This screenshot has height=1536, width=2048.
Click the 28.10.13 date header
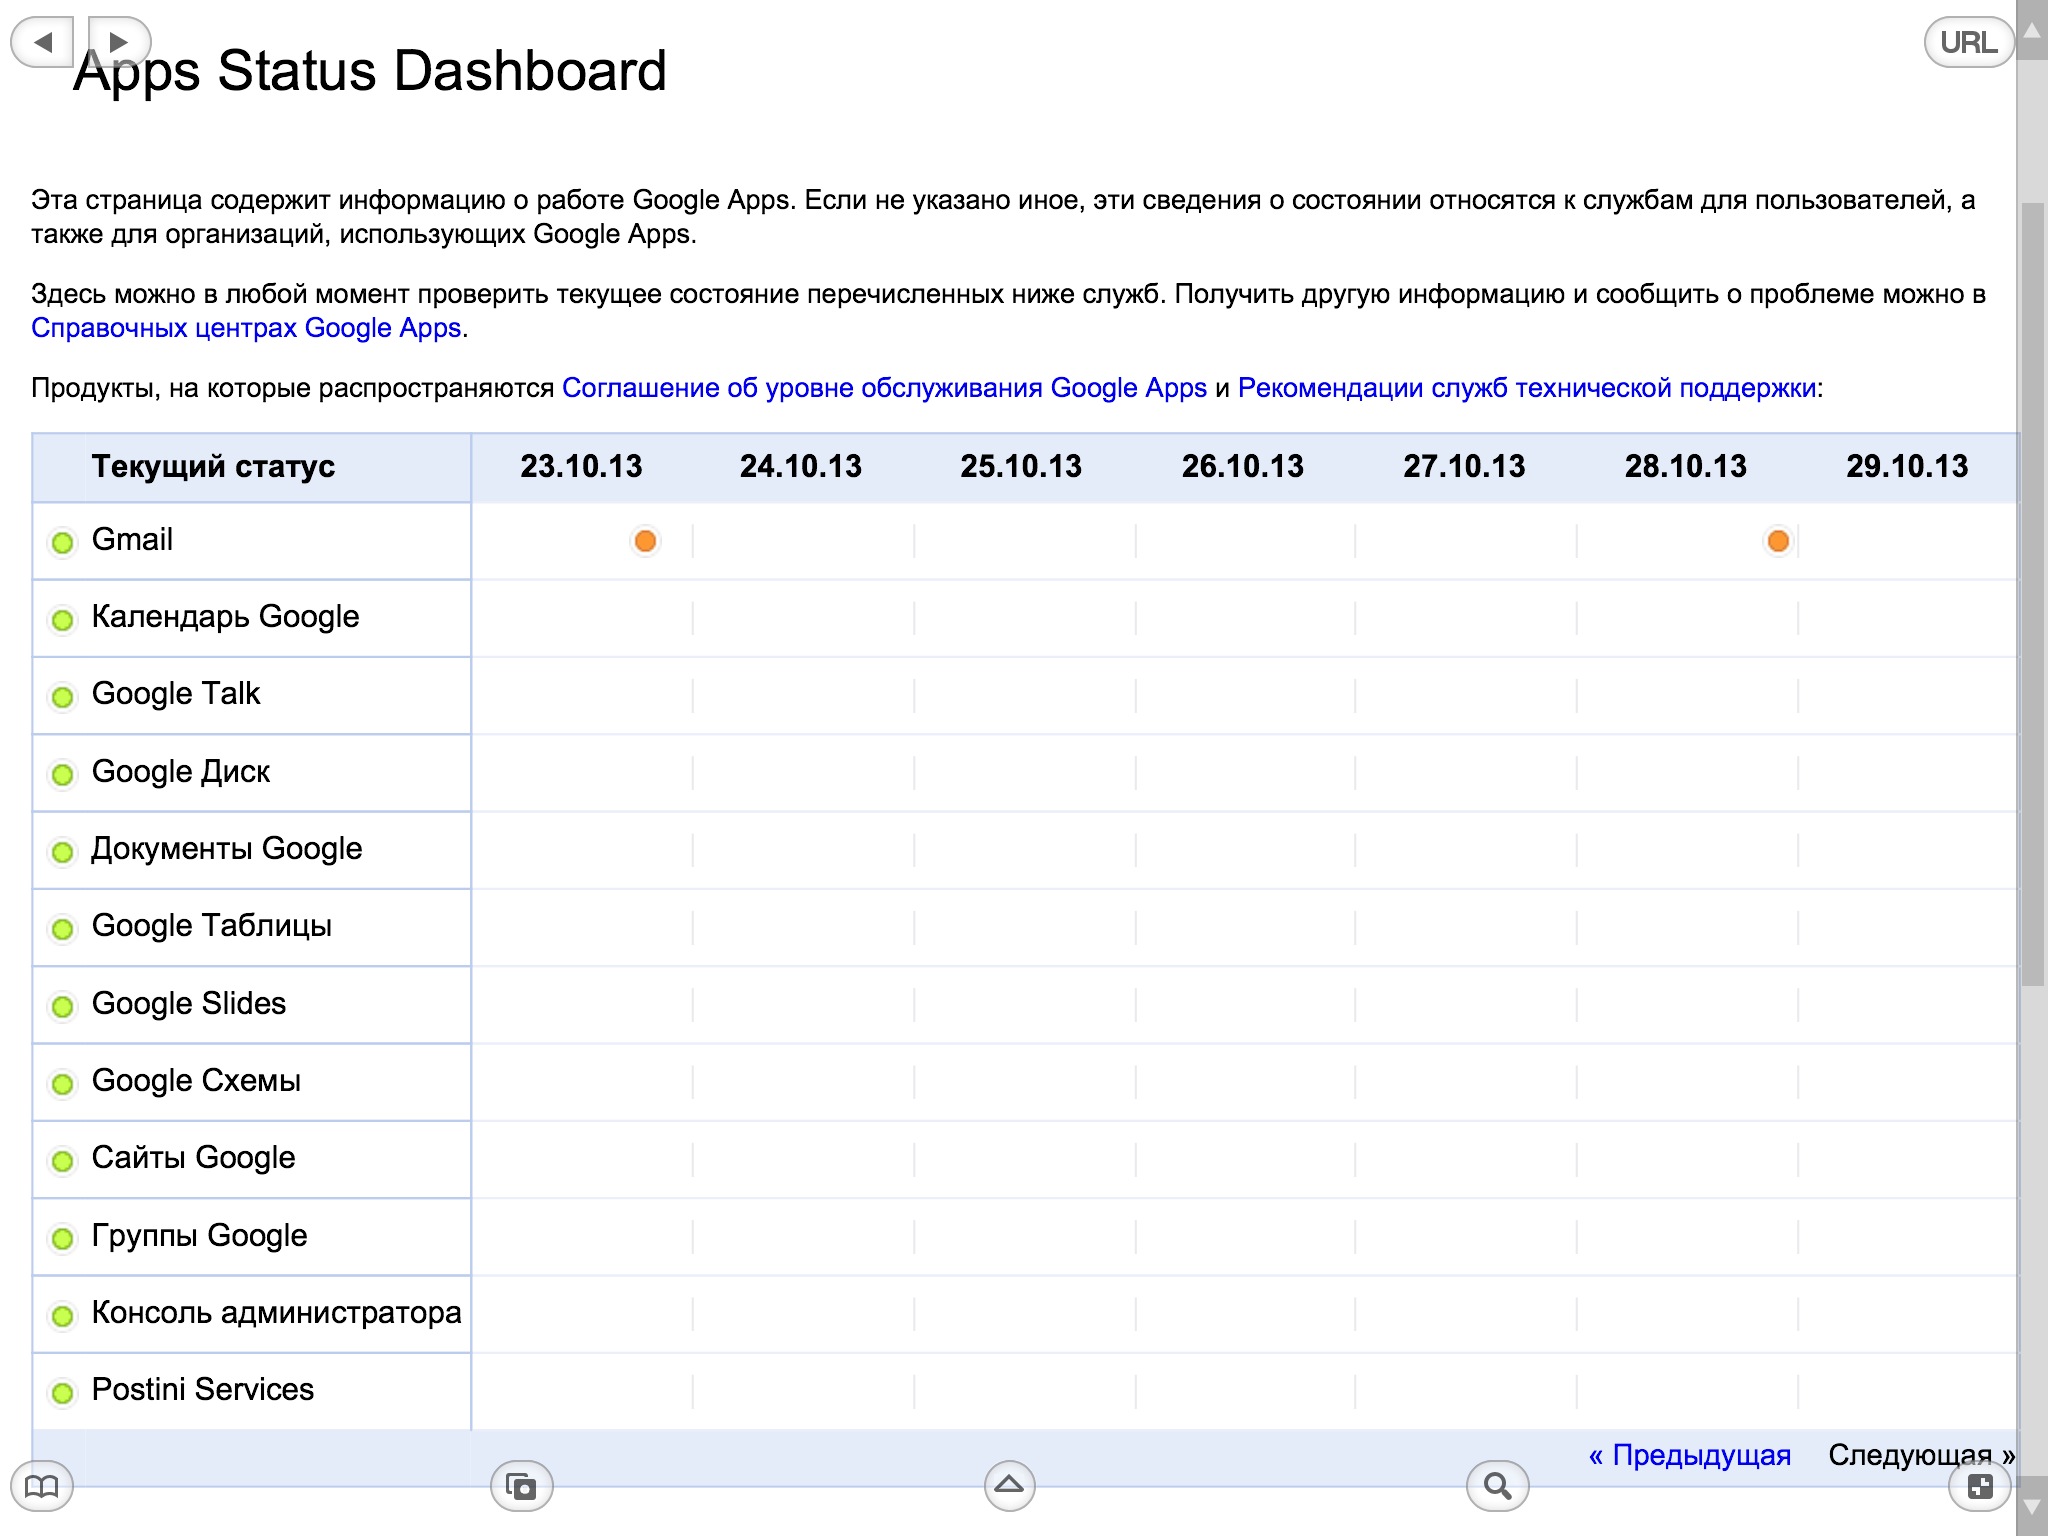click(1686, 466)
